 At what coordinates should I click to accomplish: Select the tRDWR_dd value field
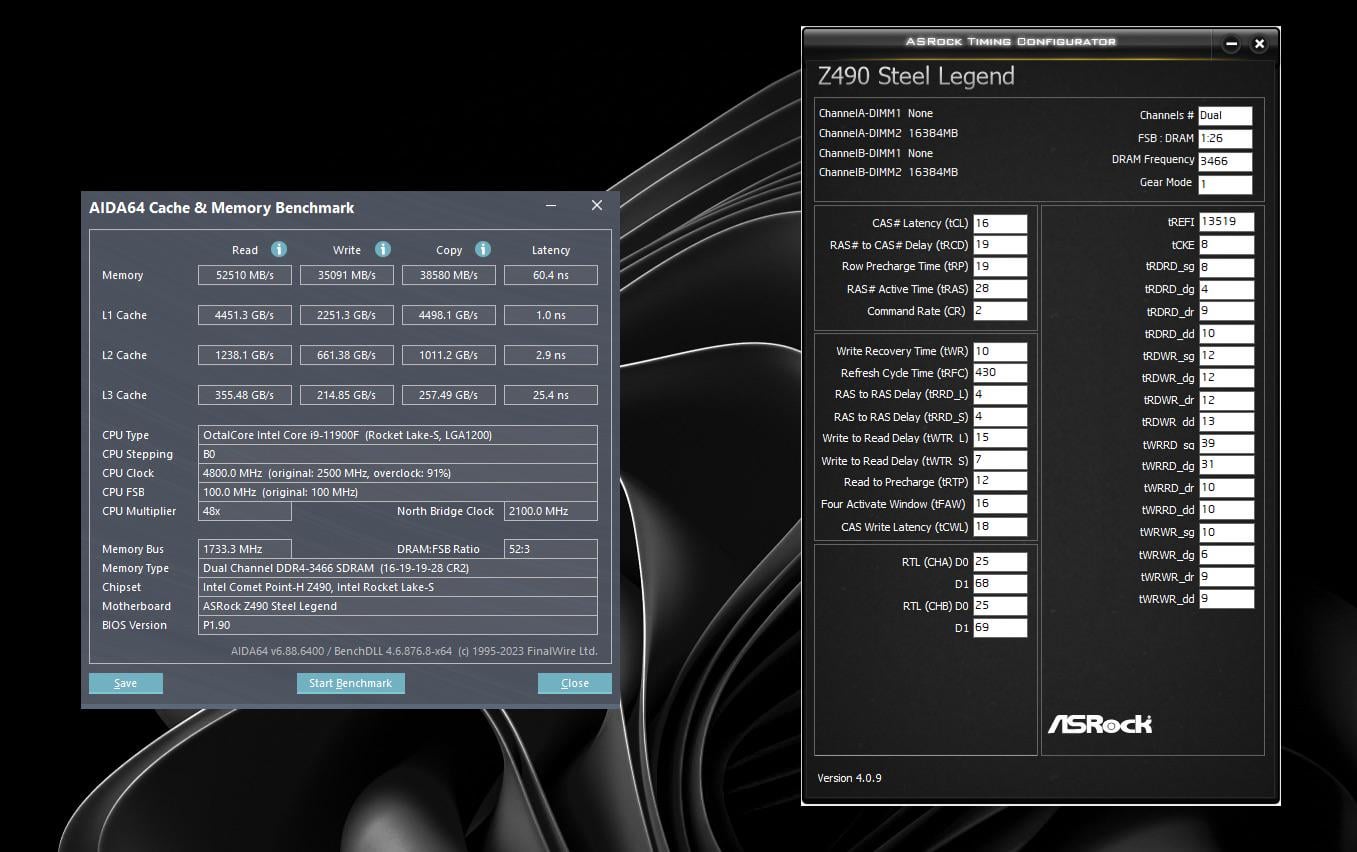tap(1226, 422)
